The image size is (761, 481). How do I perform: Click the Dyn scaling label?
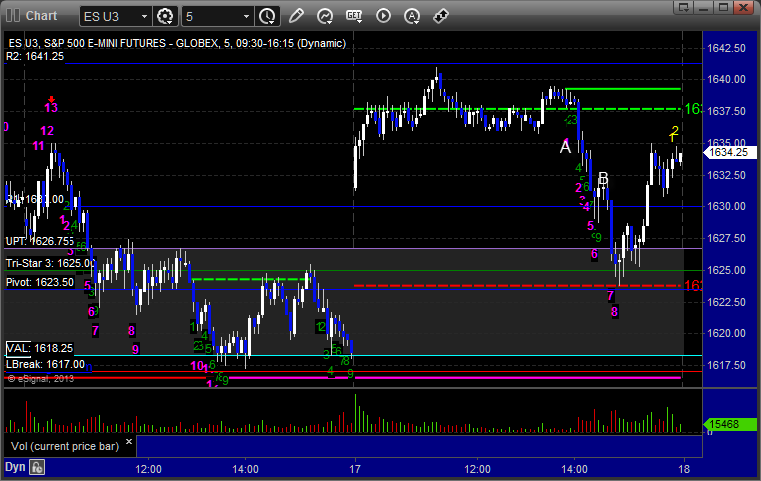15,467
